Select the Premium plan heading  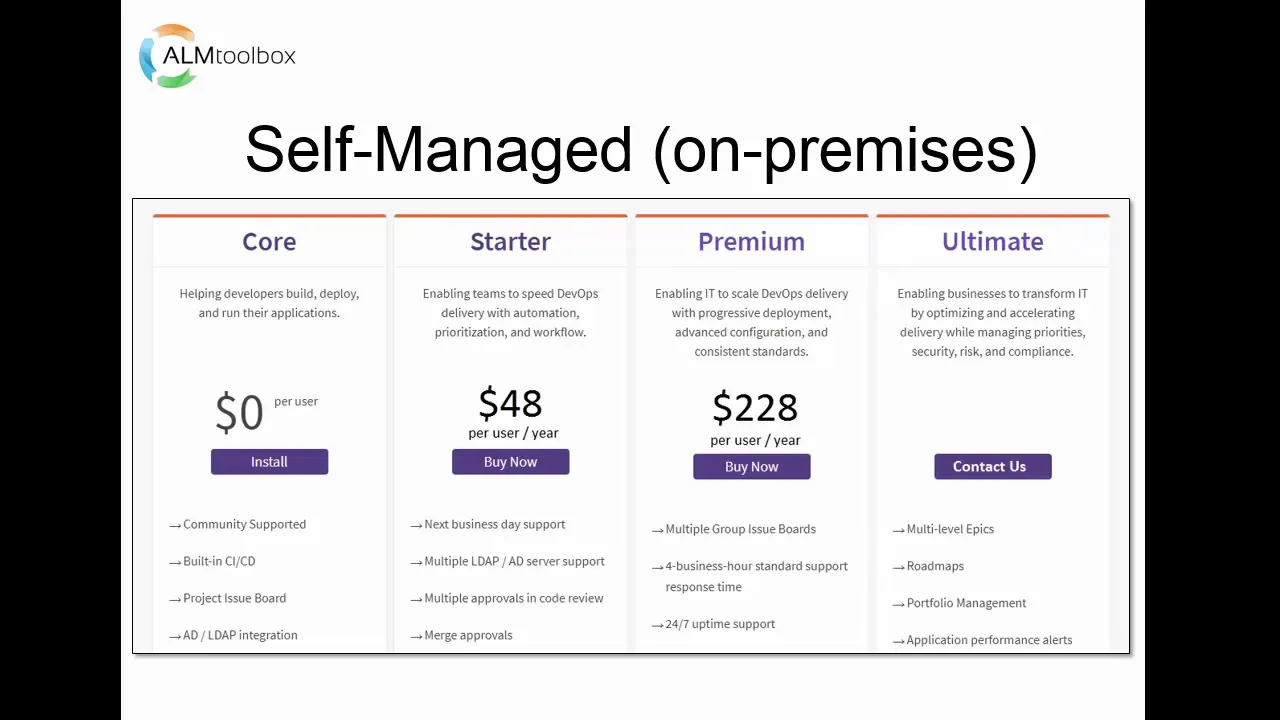pos(751,242)
